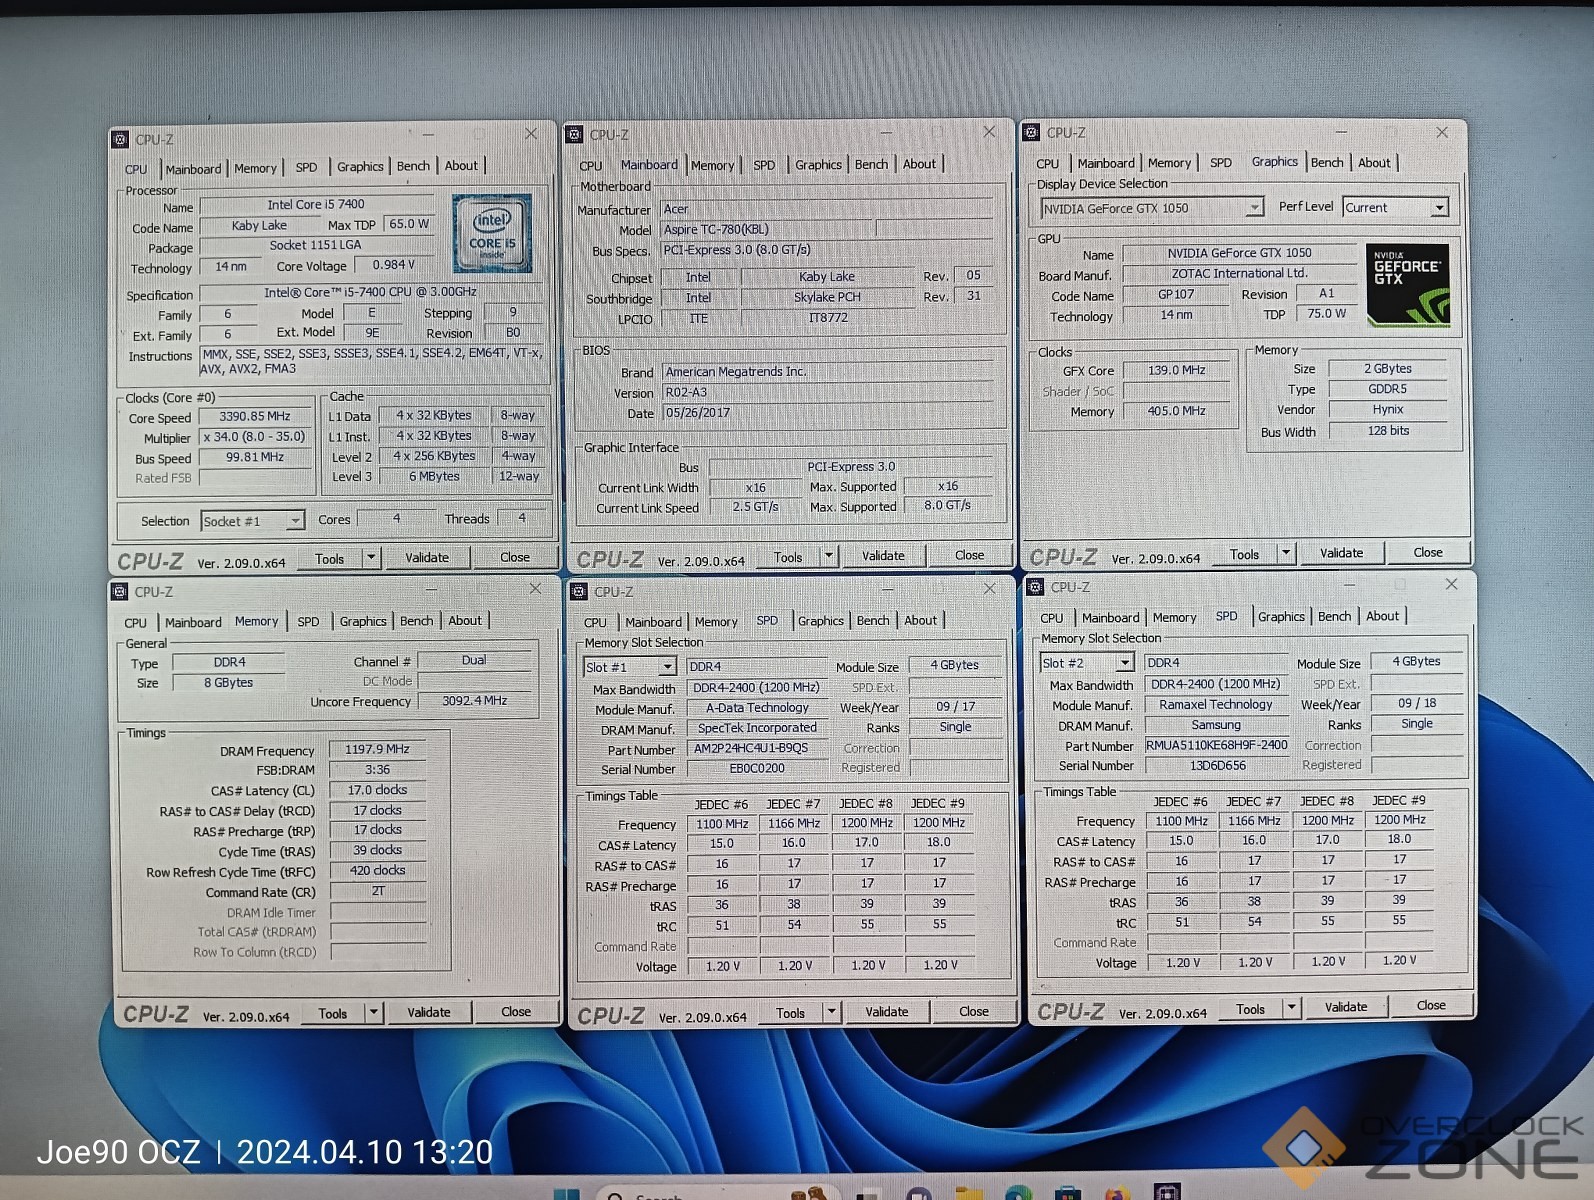Image resolution: width=1594 pixels, height=1200 pixels.
Task: Open Graphics tab in Slot #2 window
Action: pos(1281,616)
